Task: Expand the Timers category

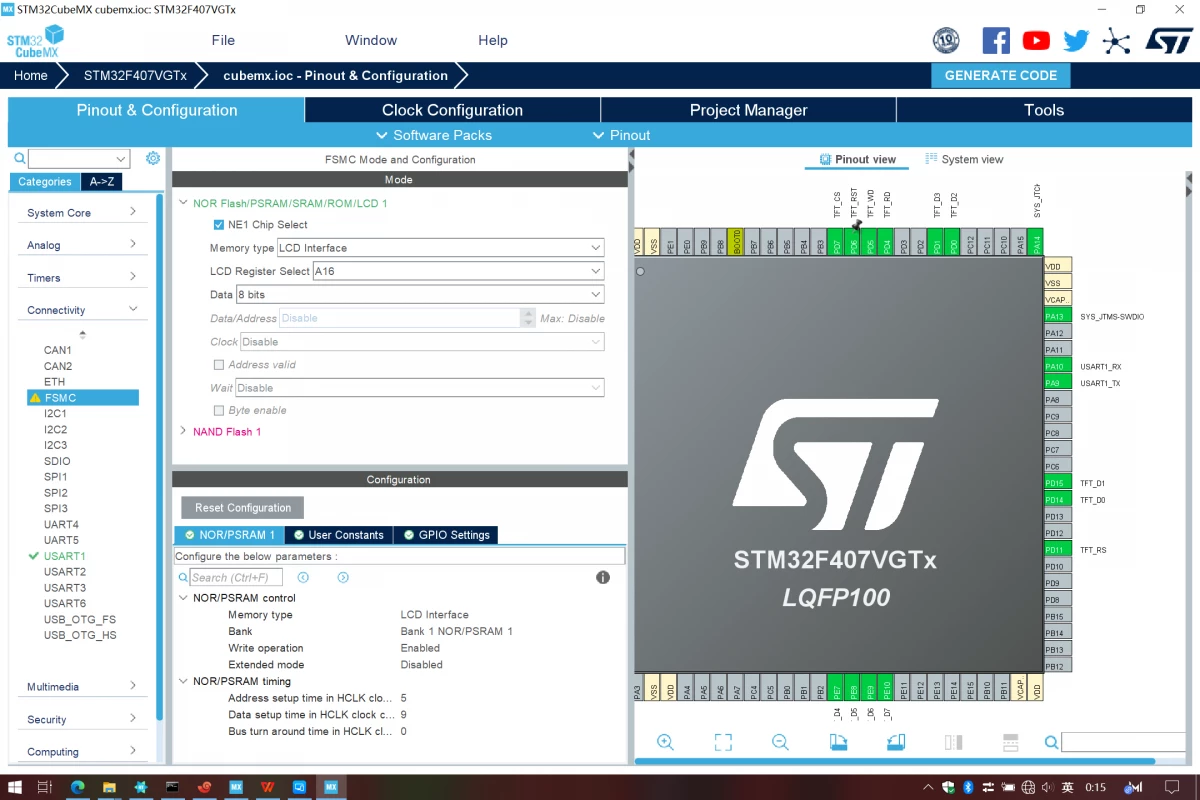Action: coord(82,277)
